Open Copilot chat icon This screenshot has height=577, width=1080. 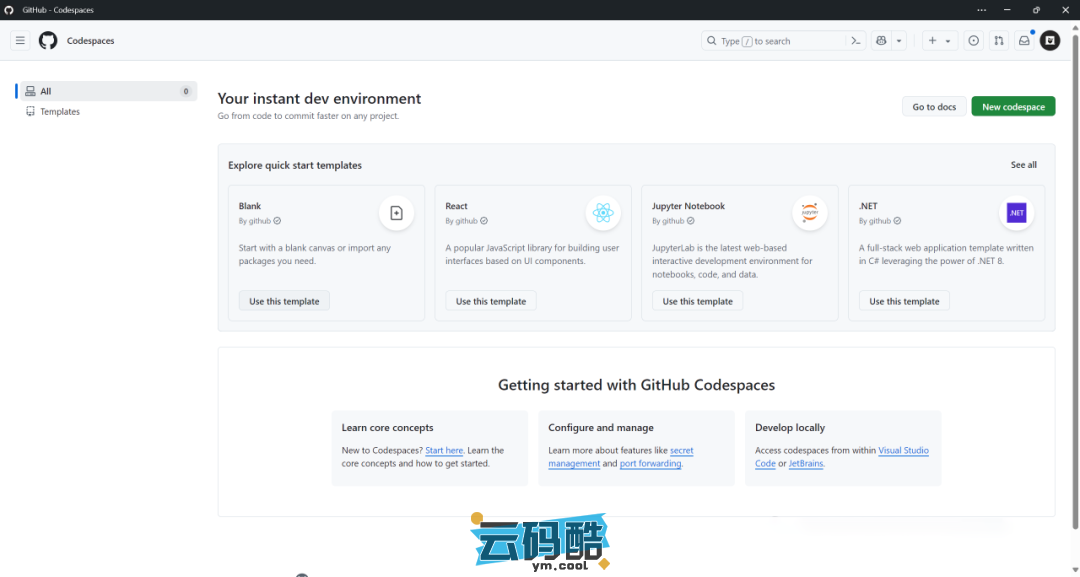coord(881,41)
